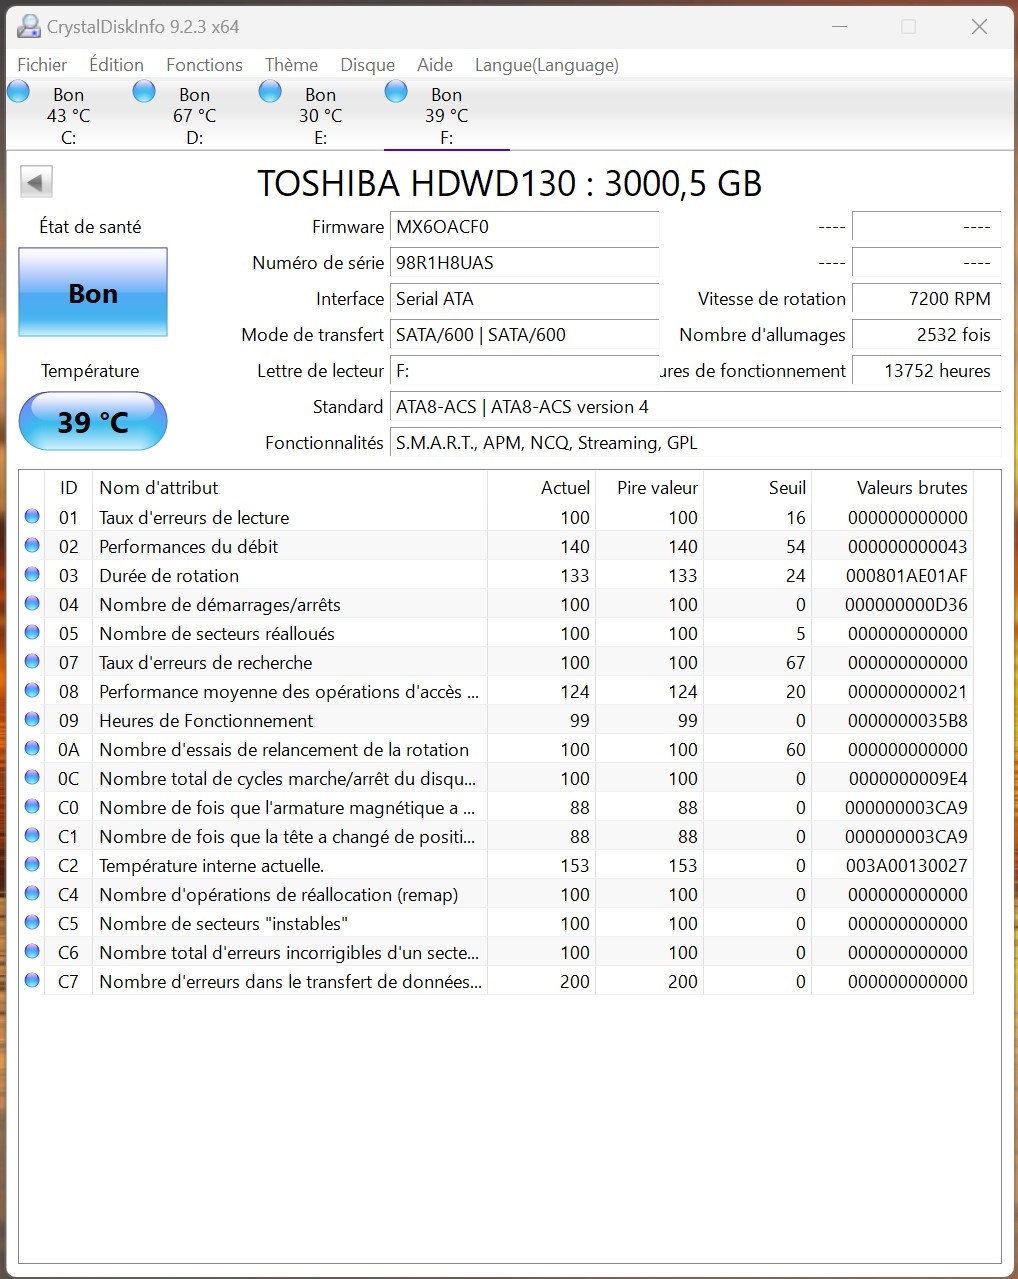Click status dot of attribute 08 row

click(x=32, y=690)
